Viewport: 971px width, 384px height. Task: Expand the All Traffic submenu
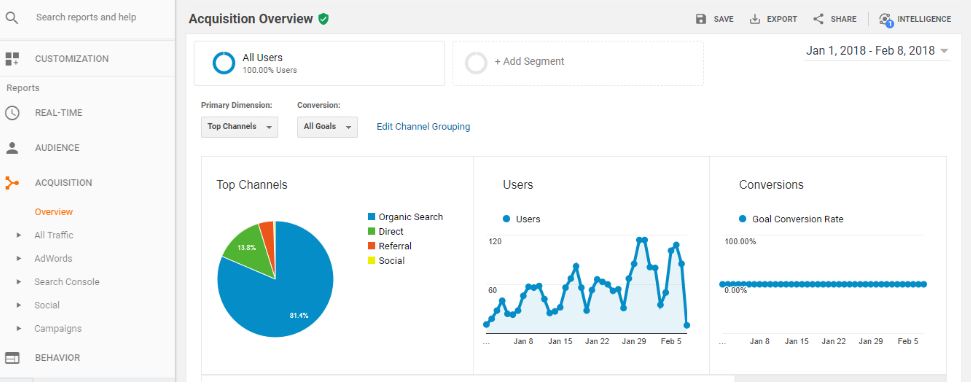[19, 235]
